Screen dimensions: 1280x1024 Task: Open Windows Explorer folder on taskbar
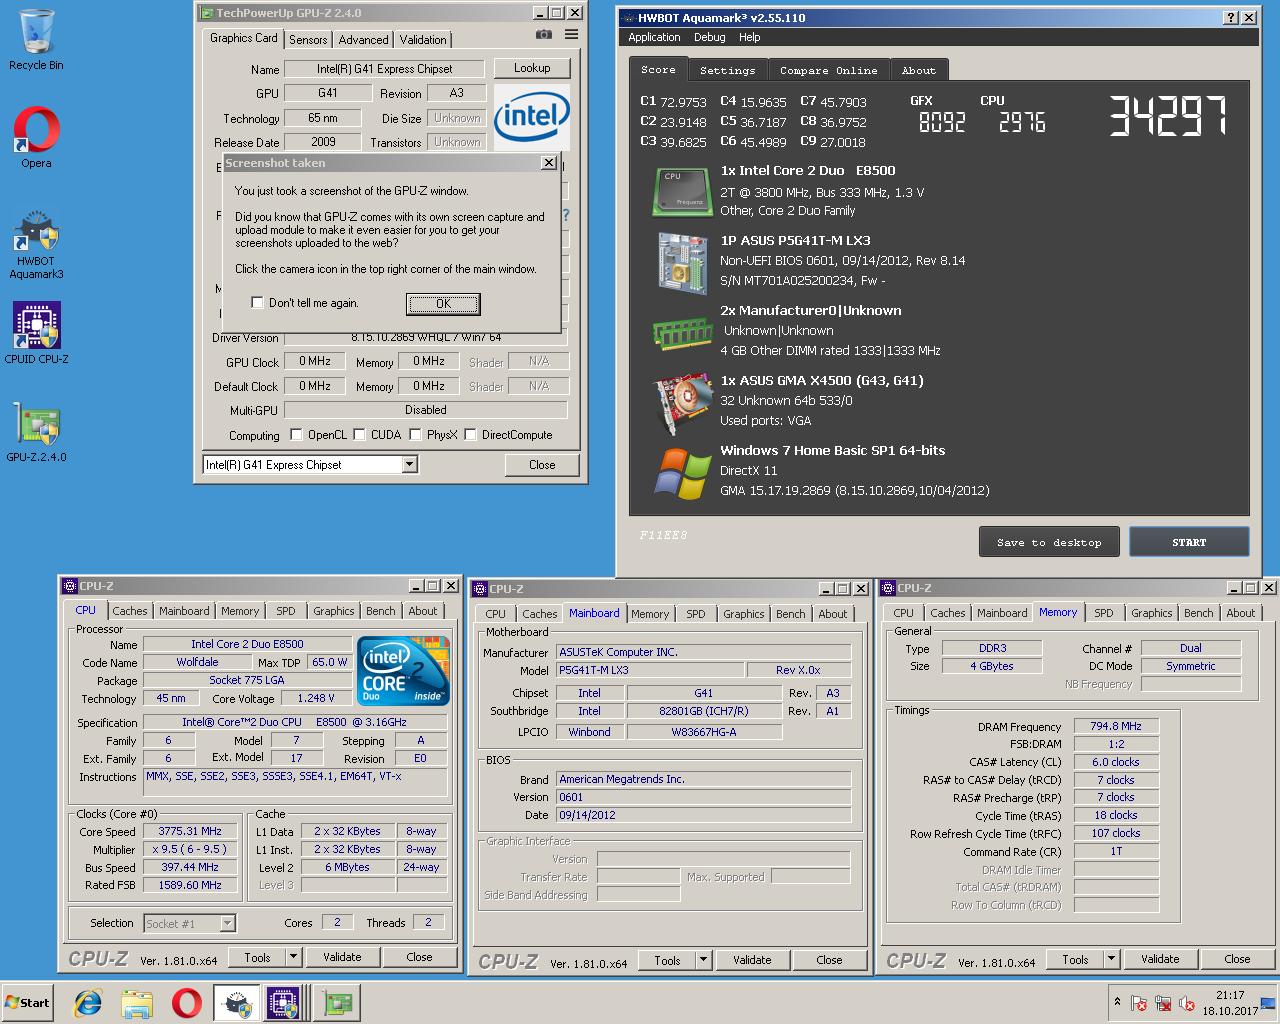[137, 1003]
